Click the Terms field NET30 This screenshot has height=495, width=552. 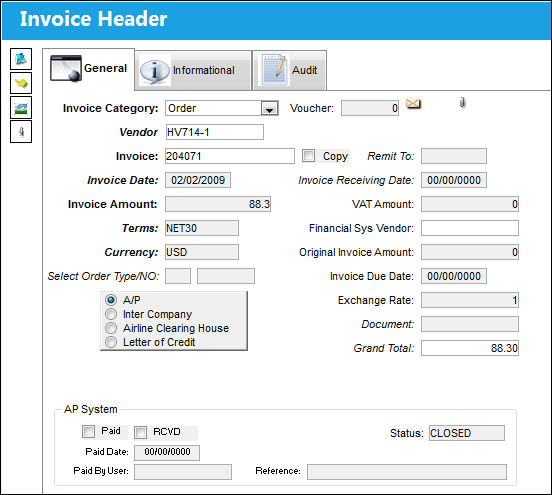click(x=202, y=228)
